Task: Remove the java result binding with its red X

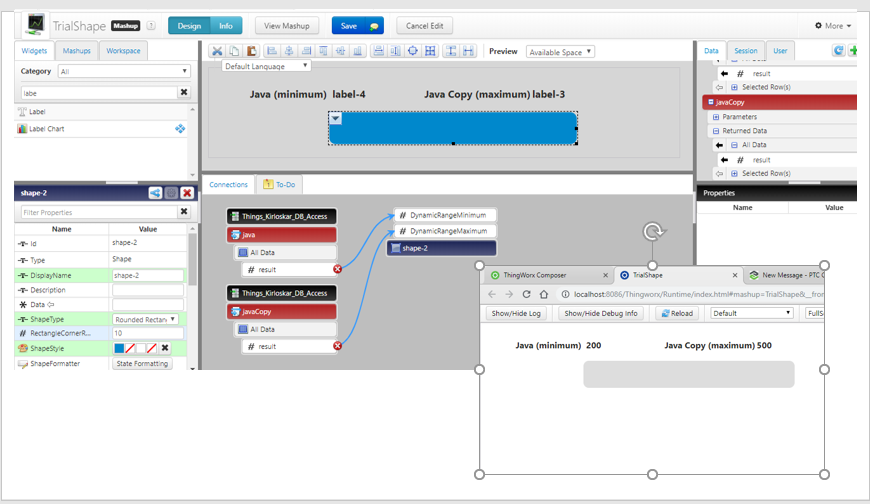Action: click(x=337, y=269)
